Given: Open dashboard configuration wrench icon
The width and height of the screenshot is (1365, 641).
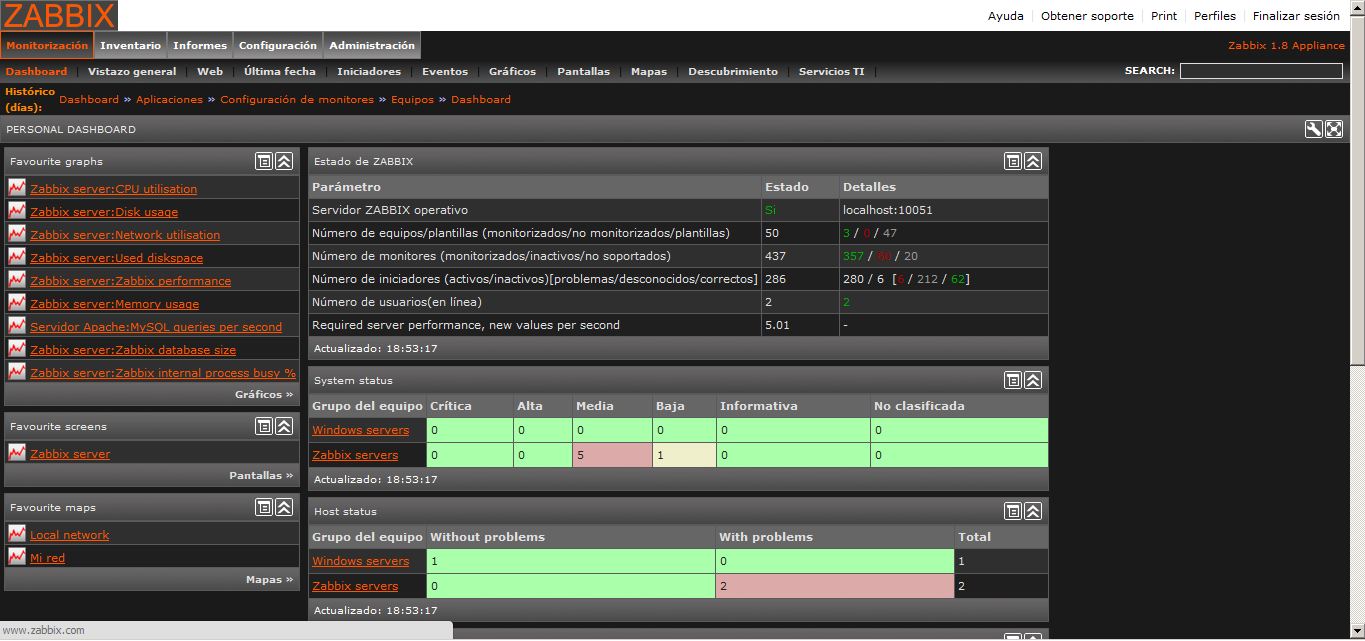Looking at the screenshot, I should click(1314, 129).
